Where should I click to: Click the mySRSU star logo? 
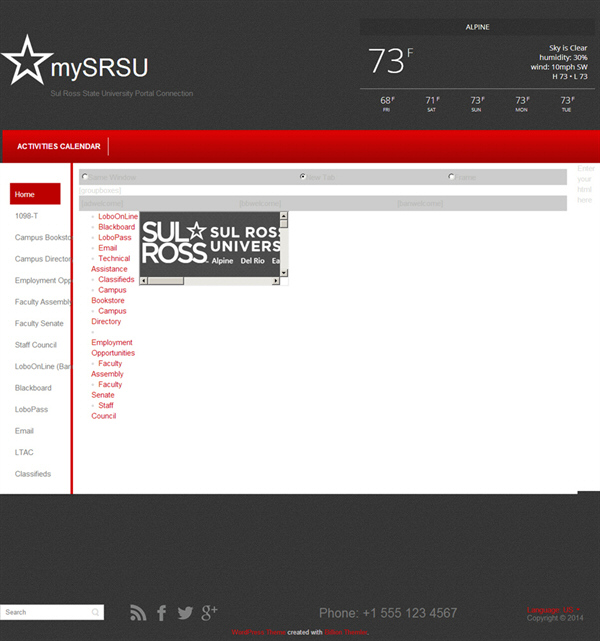26,61
